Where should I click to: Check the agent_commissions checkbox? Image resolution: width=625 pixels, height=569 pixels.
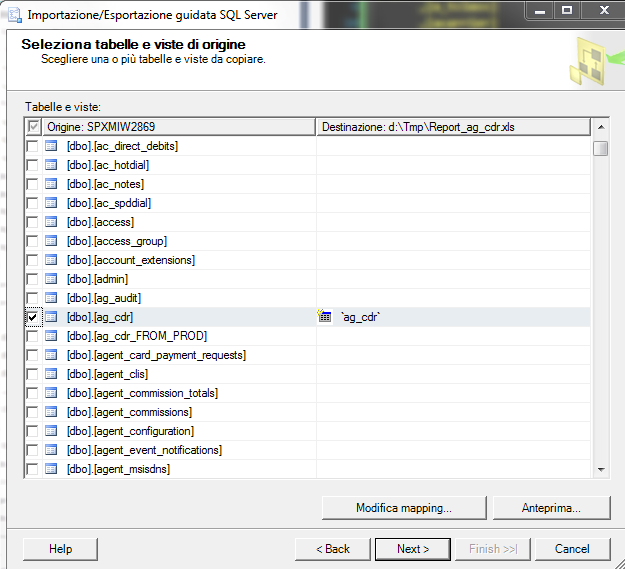click(x=32, y=412)
